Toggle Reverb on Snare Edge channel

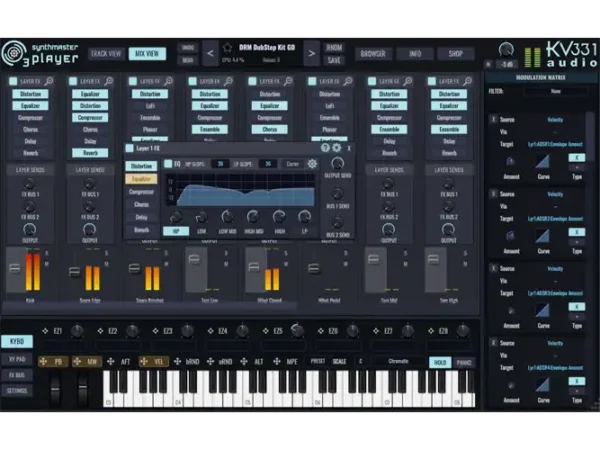pyautogui.click(x=90, y=153)
